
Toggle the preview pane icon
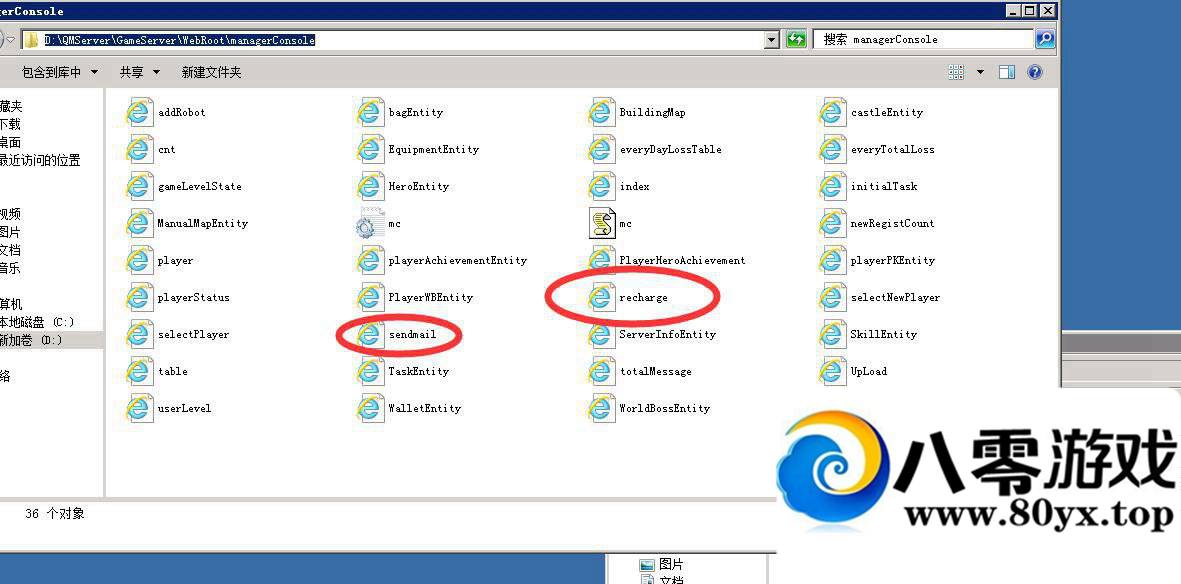click(x=1007, y=72)
